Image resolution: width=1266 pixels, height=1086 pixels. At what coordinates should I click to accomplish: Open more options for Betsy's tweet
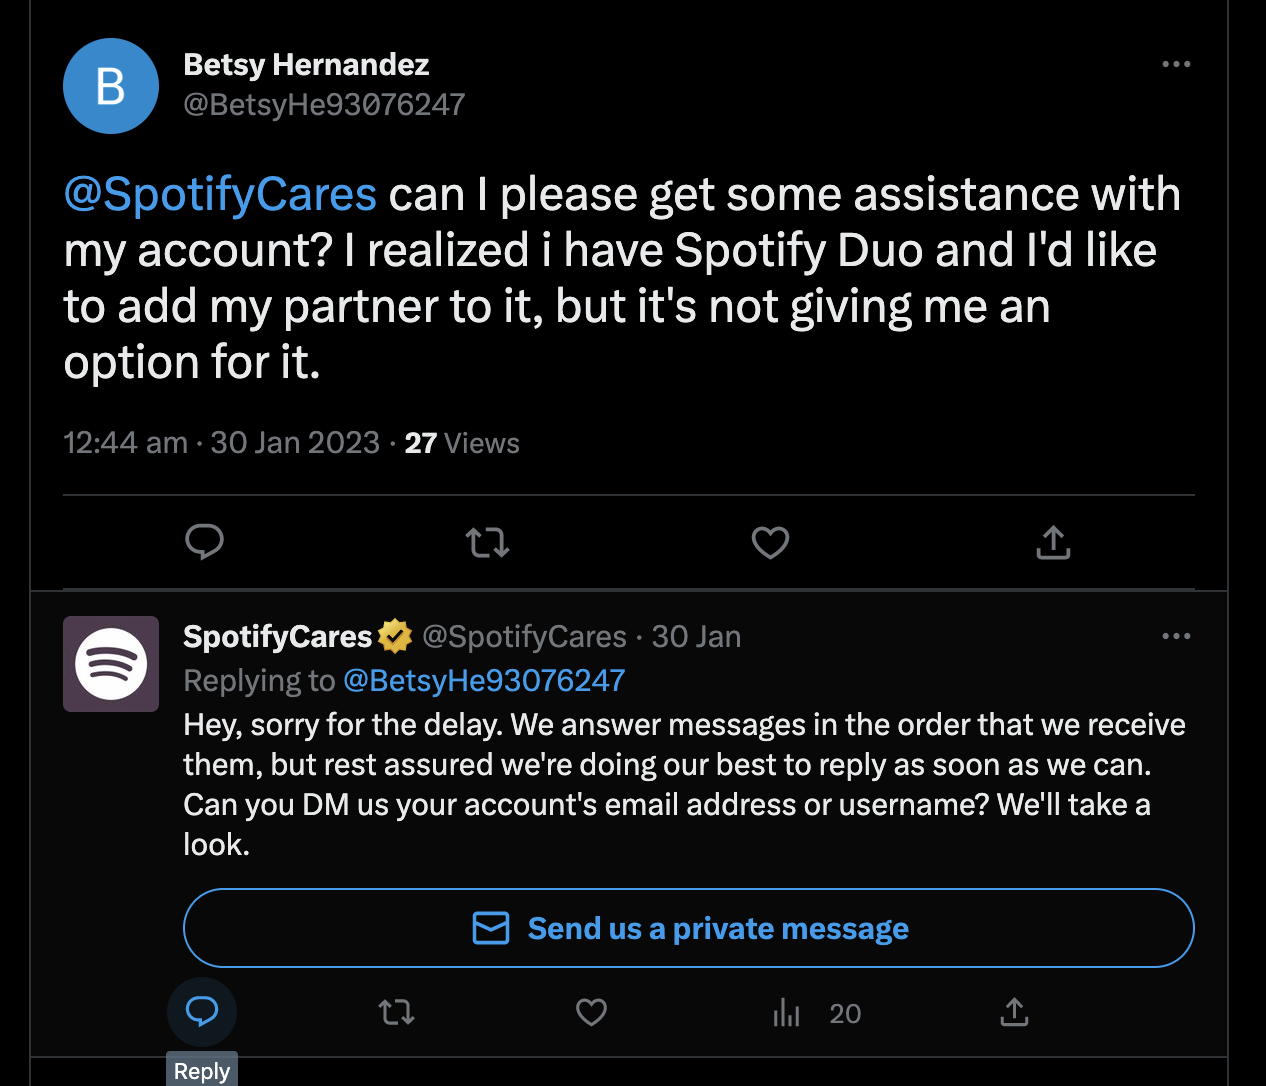(x=1176, y=64)
